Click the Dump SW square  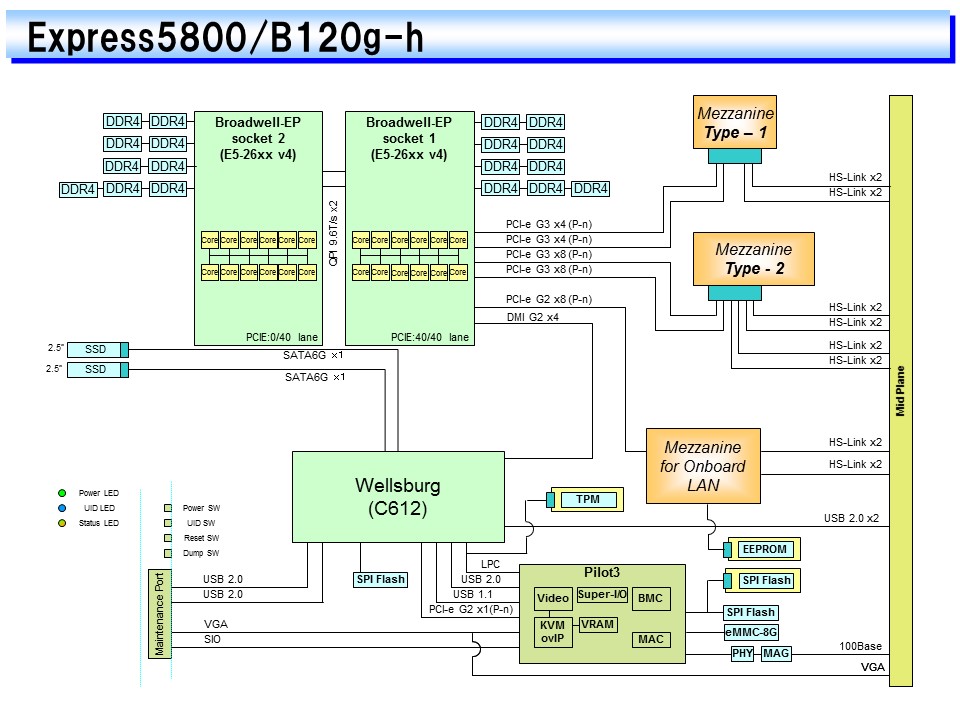pyautogui.click(x=168, y=553)
